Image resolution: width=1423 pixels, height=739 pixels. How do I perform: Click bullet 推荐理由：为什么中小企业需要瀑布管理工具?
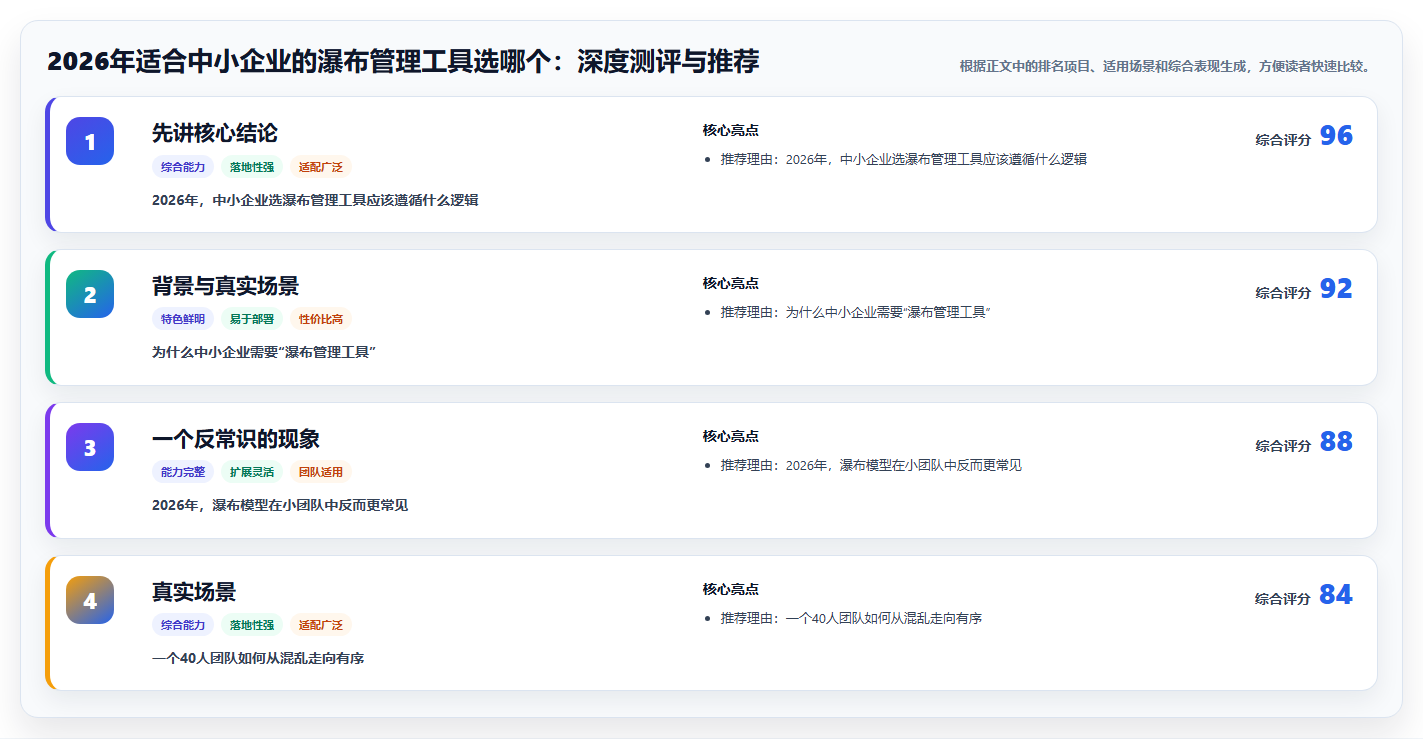pyautogui.click(x=855, y=312)
